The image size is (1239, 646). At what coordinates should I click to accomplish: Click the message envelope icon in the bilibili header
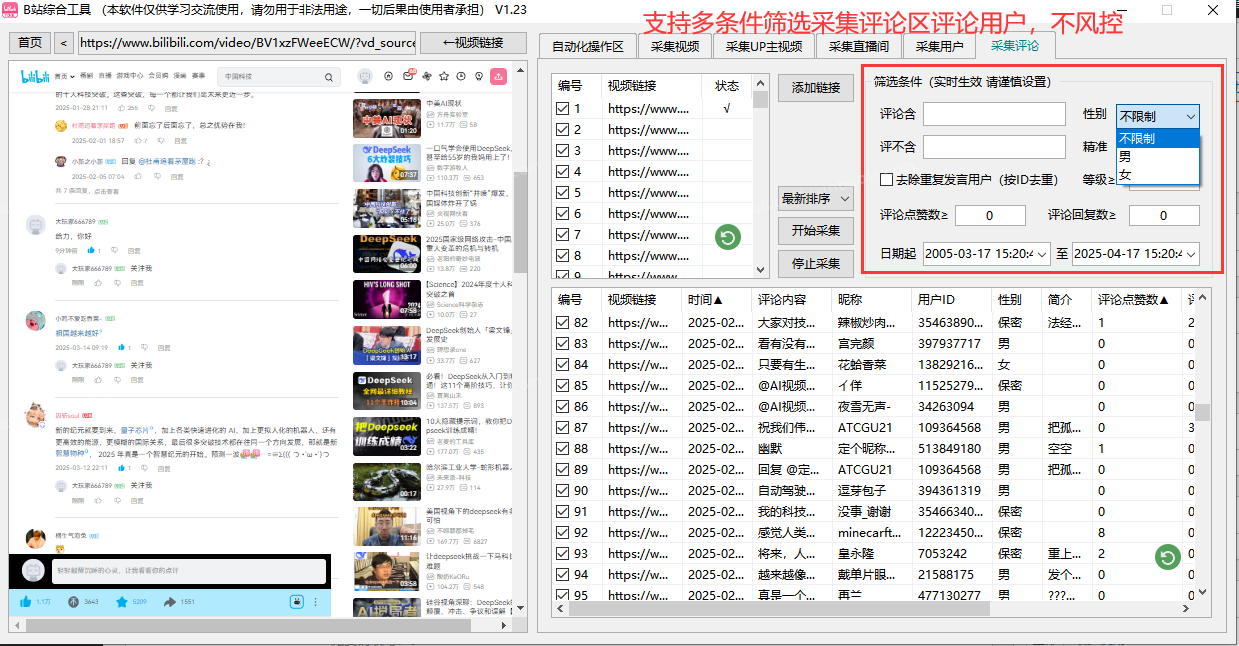(x=408, y=77)
